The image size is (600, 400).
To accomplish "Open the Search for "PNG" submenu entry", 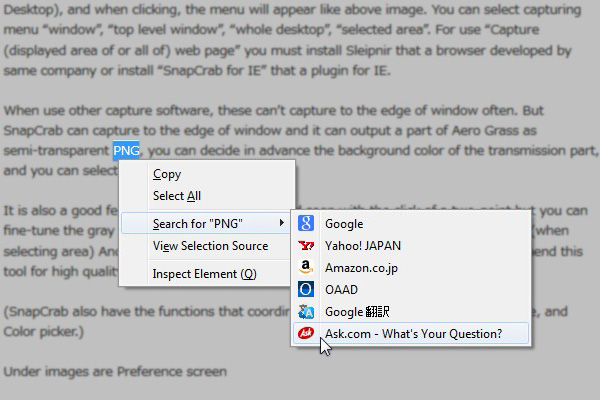I will (x=206, y=223).
